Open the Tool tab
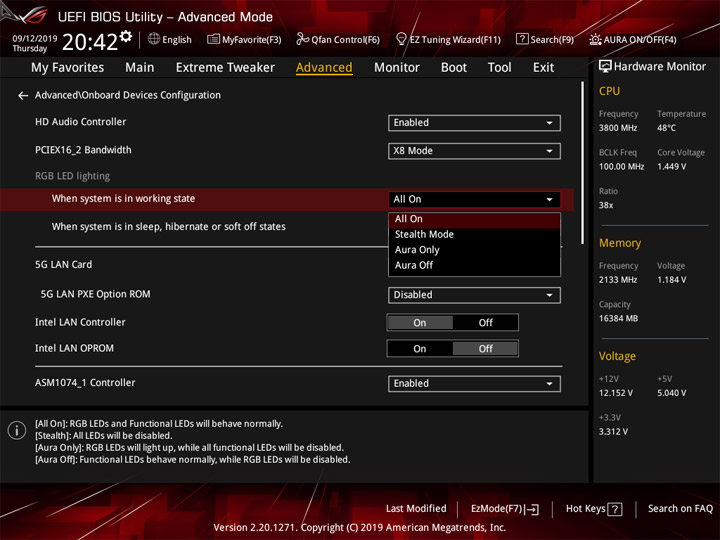 (500, 68)
